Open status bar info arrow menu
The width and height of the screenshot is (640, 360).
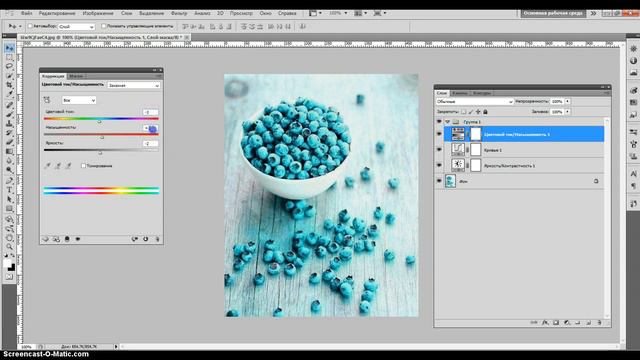(x=116, y=347)
